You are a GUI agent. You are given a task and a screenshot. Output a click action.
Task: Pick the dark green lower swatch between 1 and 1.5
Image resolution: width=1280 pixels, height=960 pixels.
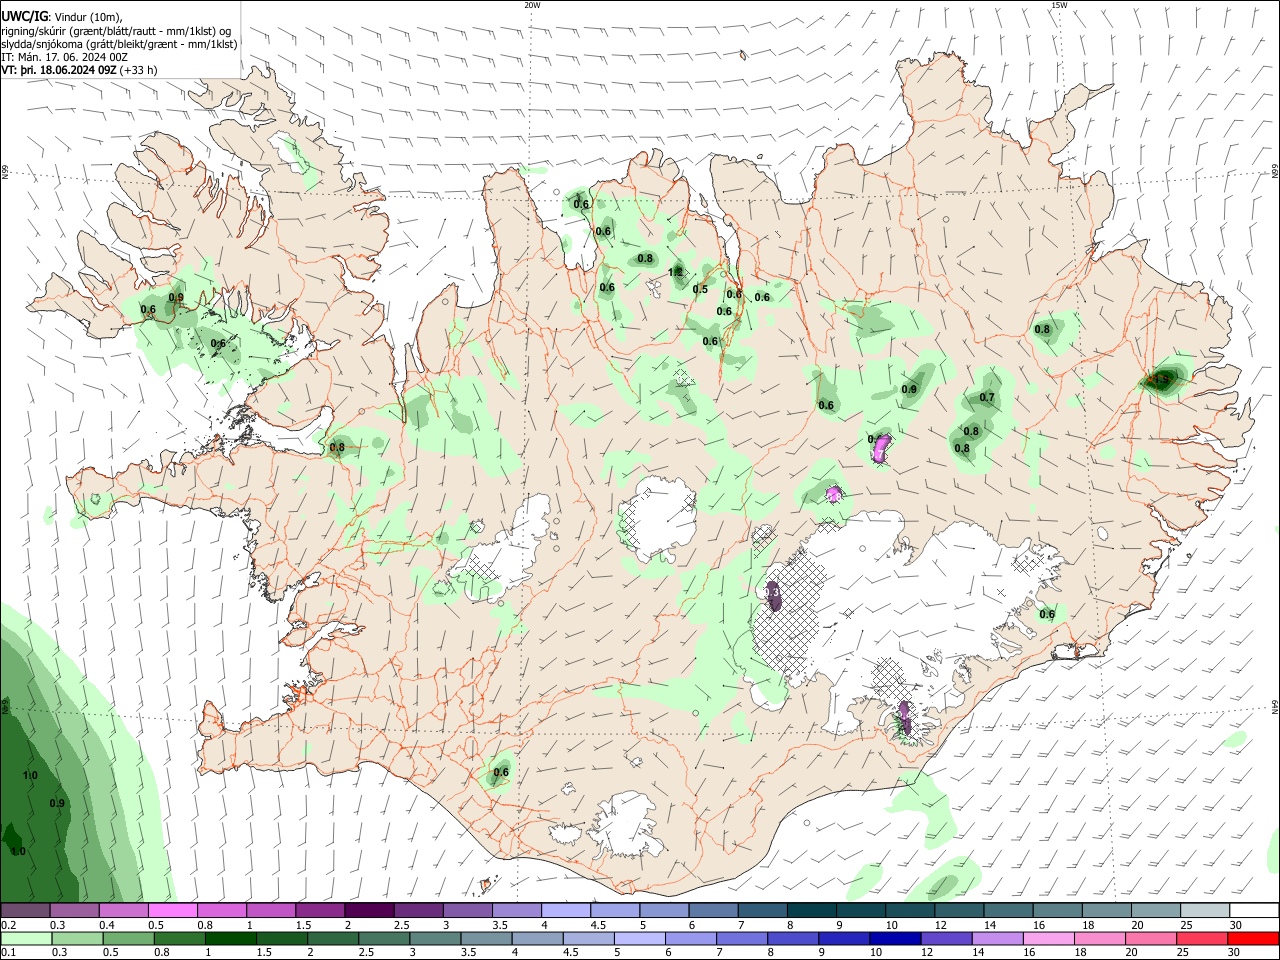coord(230,938)
